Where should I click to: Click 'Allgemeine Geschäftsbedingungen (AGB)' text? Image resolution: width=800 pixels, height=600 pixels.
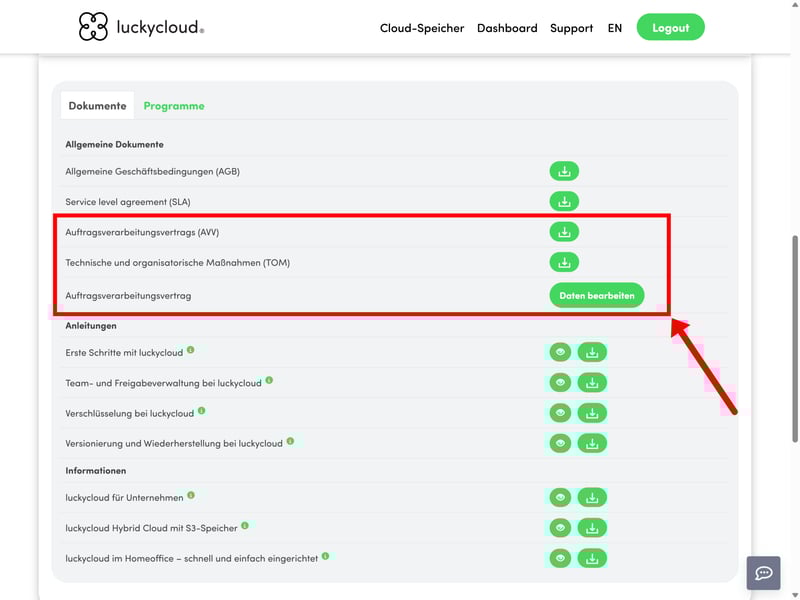coord(153,171)
